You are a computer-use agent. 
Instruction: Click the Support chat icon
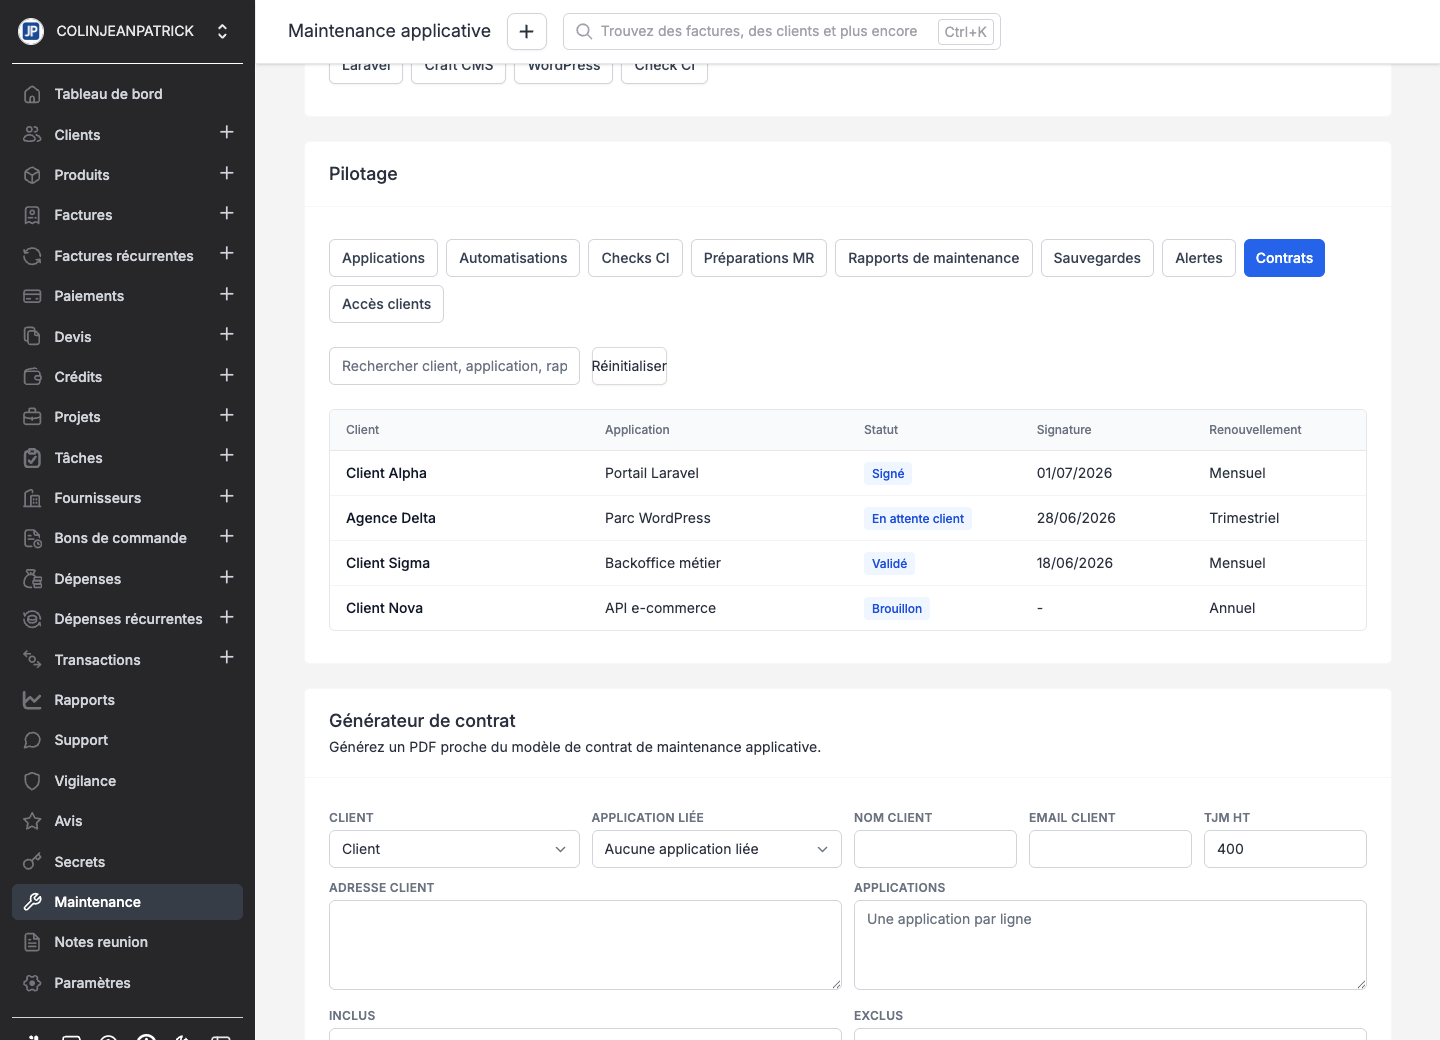tap(32, 740)
